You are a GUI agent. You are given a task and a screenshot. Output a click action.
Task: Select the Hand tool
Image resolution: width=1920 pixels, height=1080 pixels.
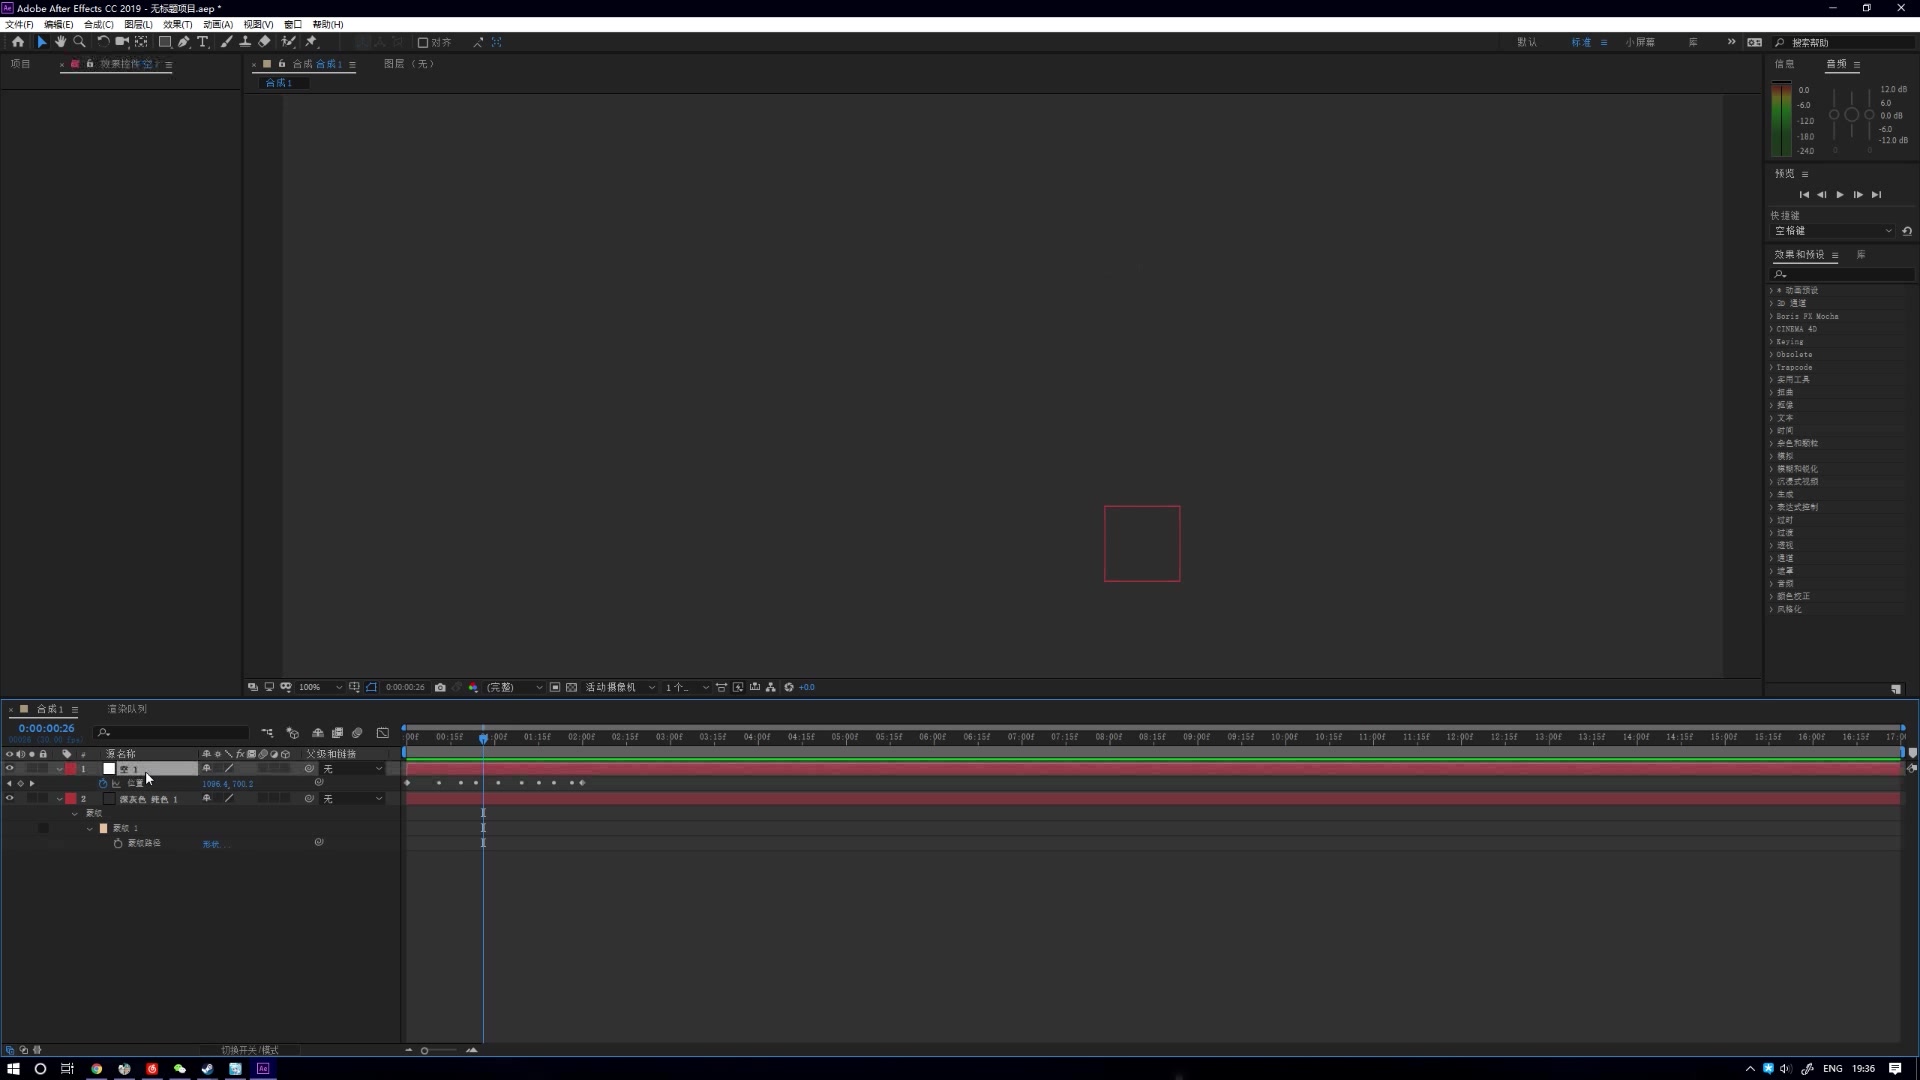[60, 42]
